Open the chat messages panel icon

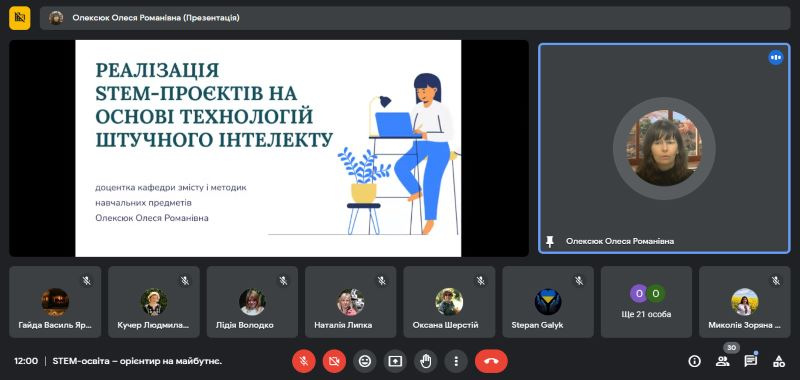751,361
